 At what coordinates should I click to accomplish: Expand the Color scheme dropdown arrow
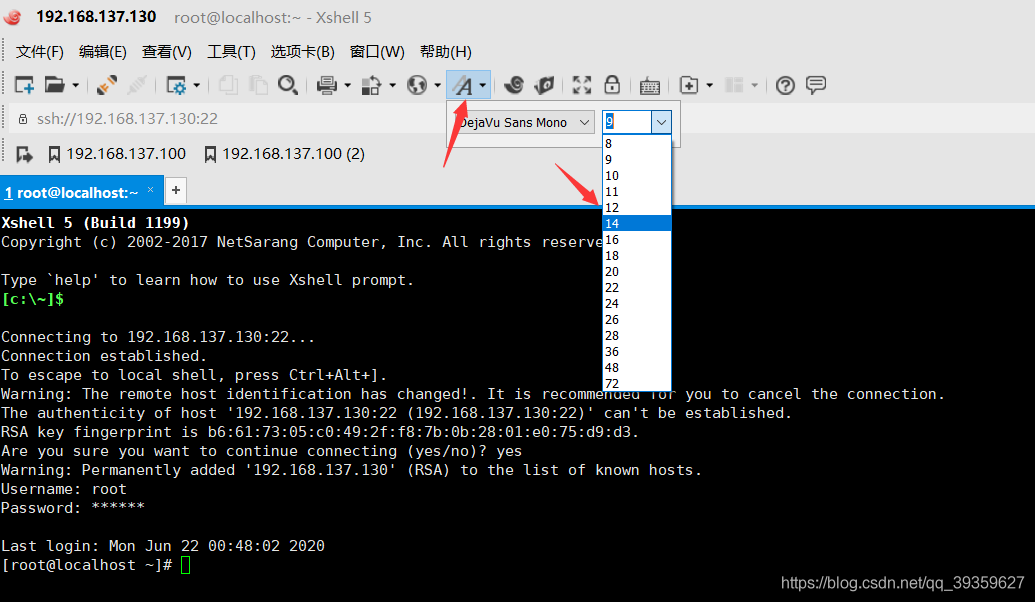392,85
